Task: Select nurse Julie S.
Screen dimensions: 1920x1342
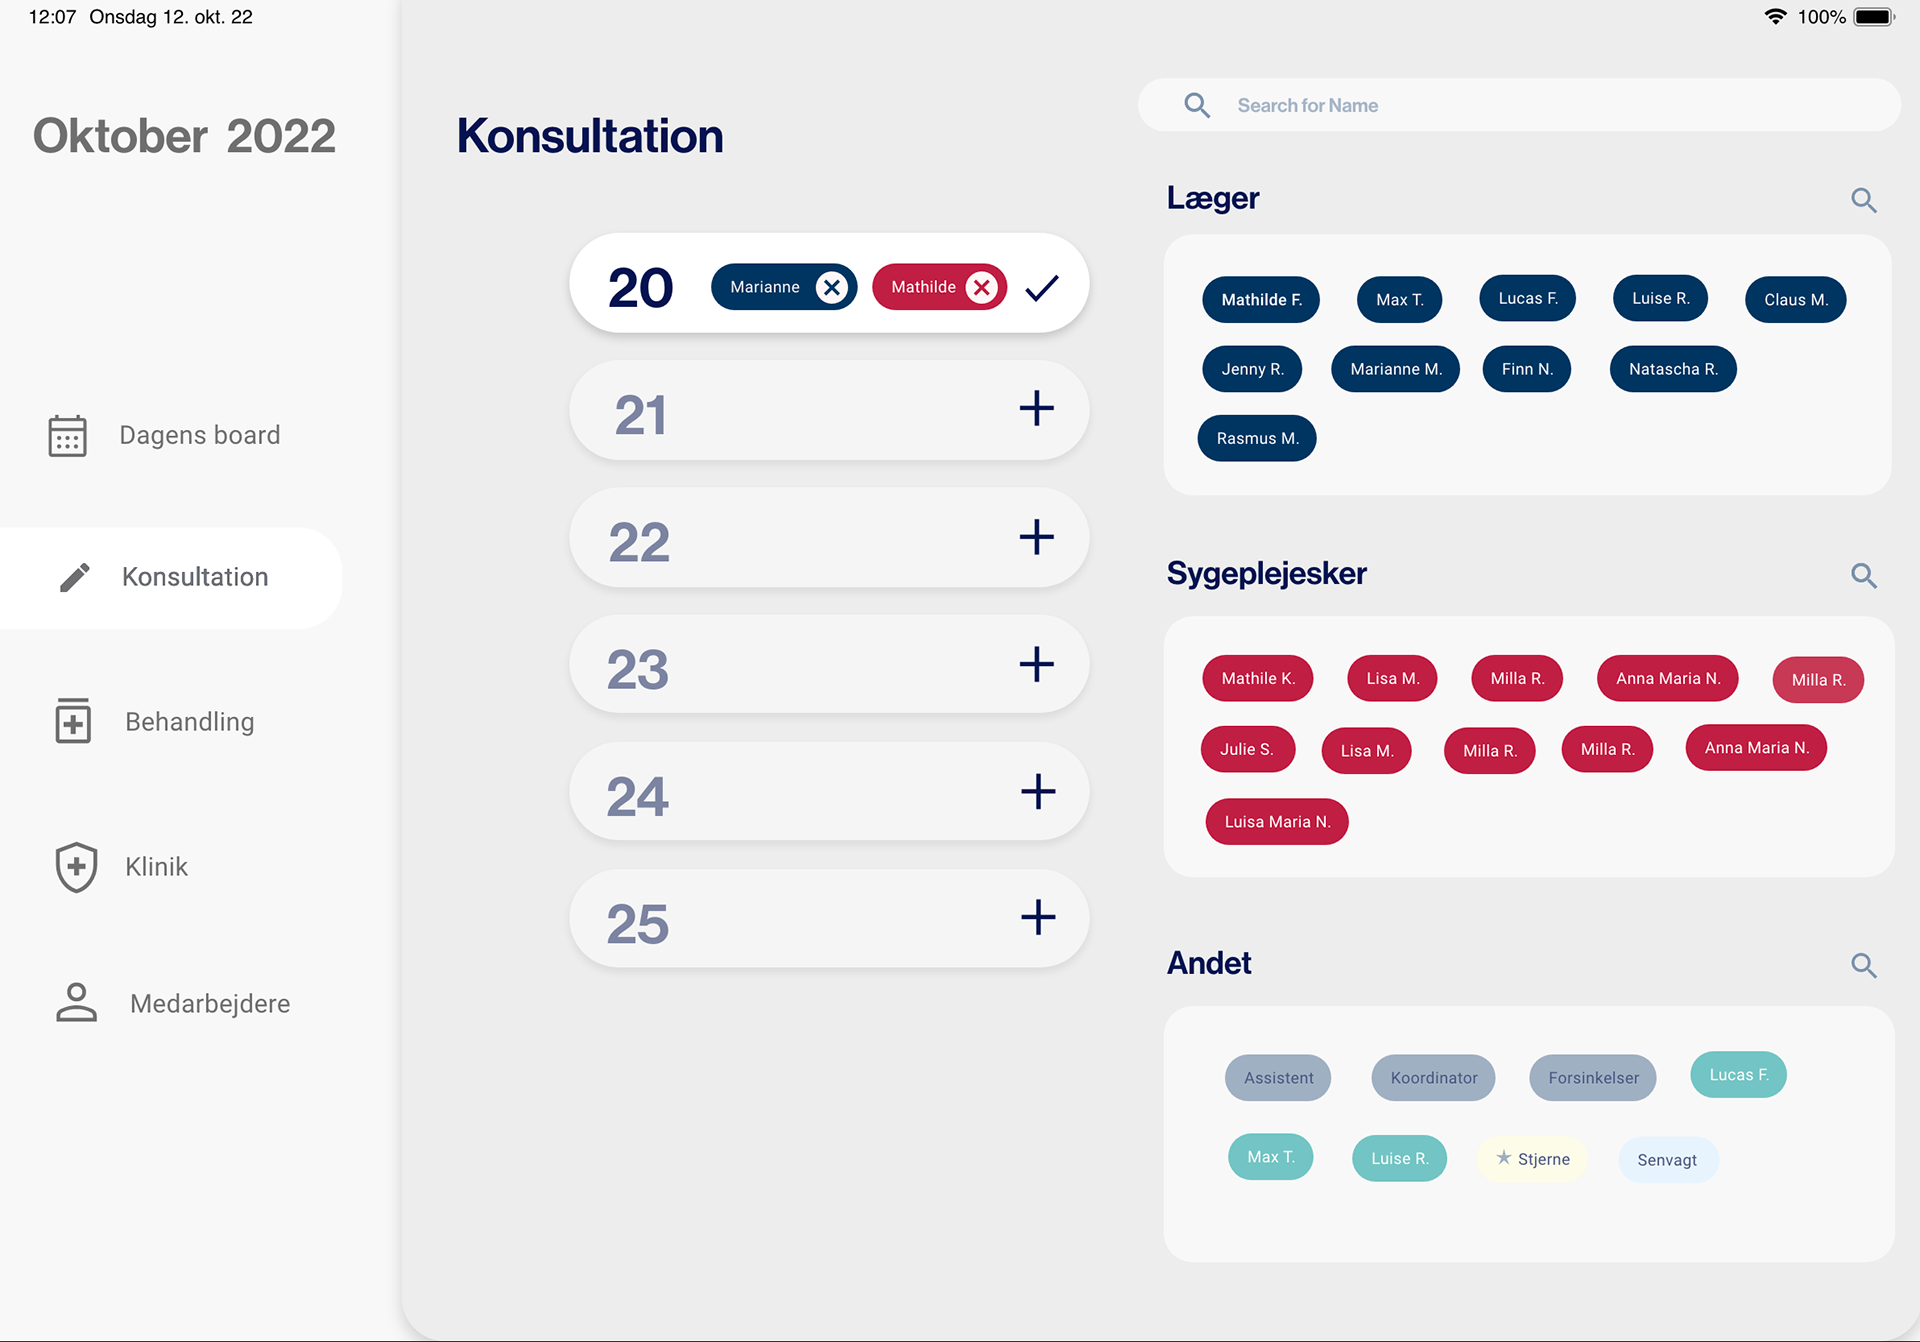Action: point(1247,749)
